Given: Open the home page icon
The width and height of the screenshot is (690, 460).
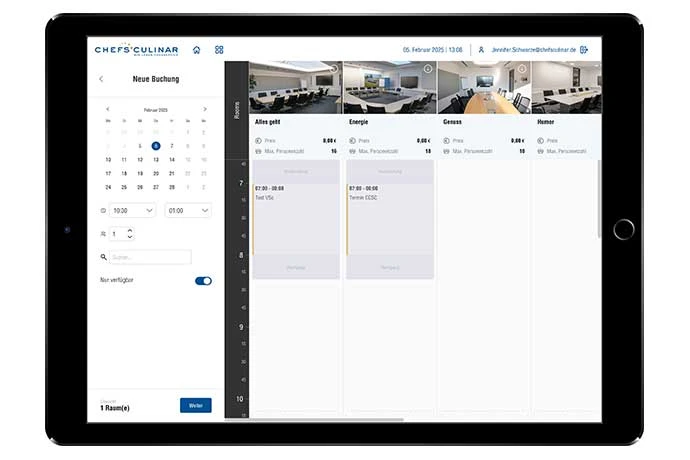Looking at the screenshot, I should [197, 49].
